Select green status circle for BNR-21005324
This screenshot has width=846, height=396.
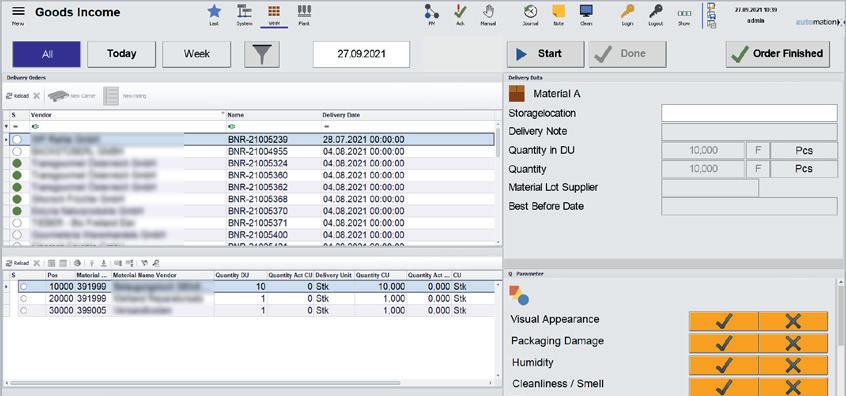pyautogui.click(x=17, y=163)
